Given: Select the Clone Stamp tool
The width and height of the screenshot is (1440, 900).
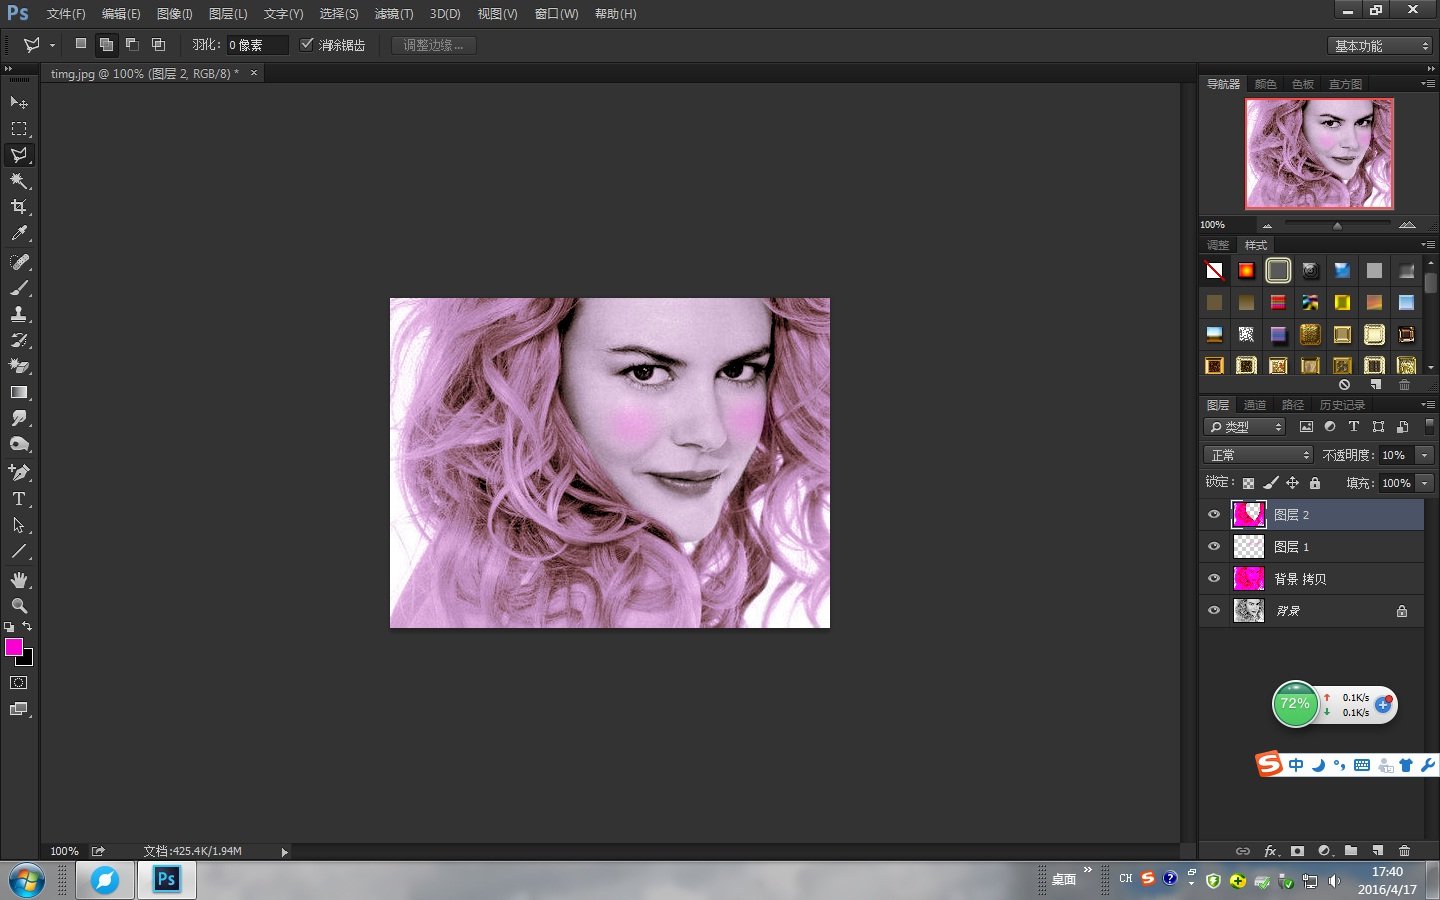Looking at the screenshot, I should click(x=19, y=312).
